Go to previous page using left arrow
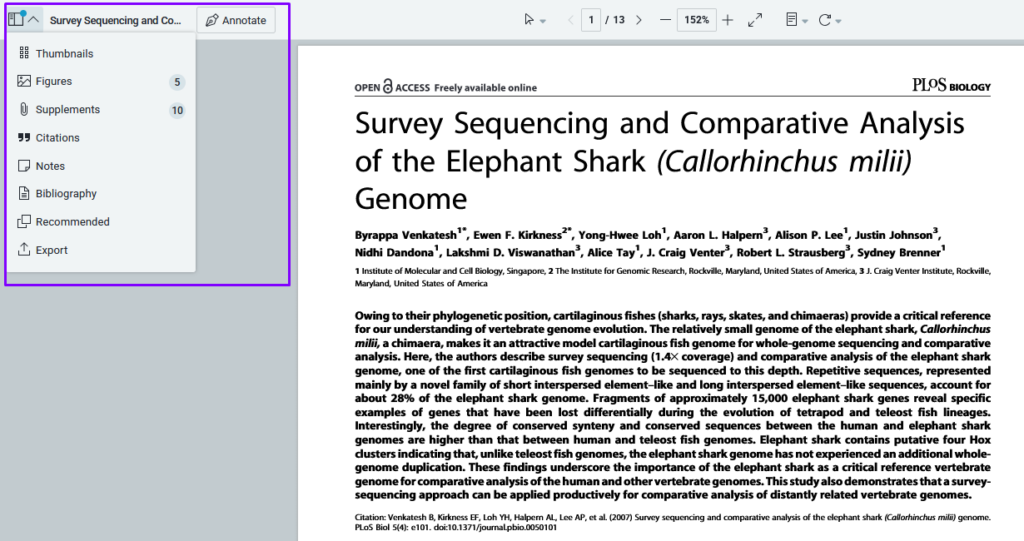 click(571, 20)
